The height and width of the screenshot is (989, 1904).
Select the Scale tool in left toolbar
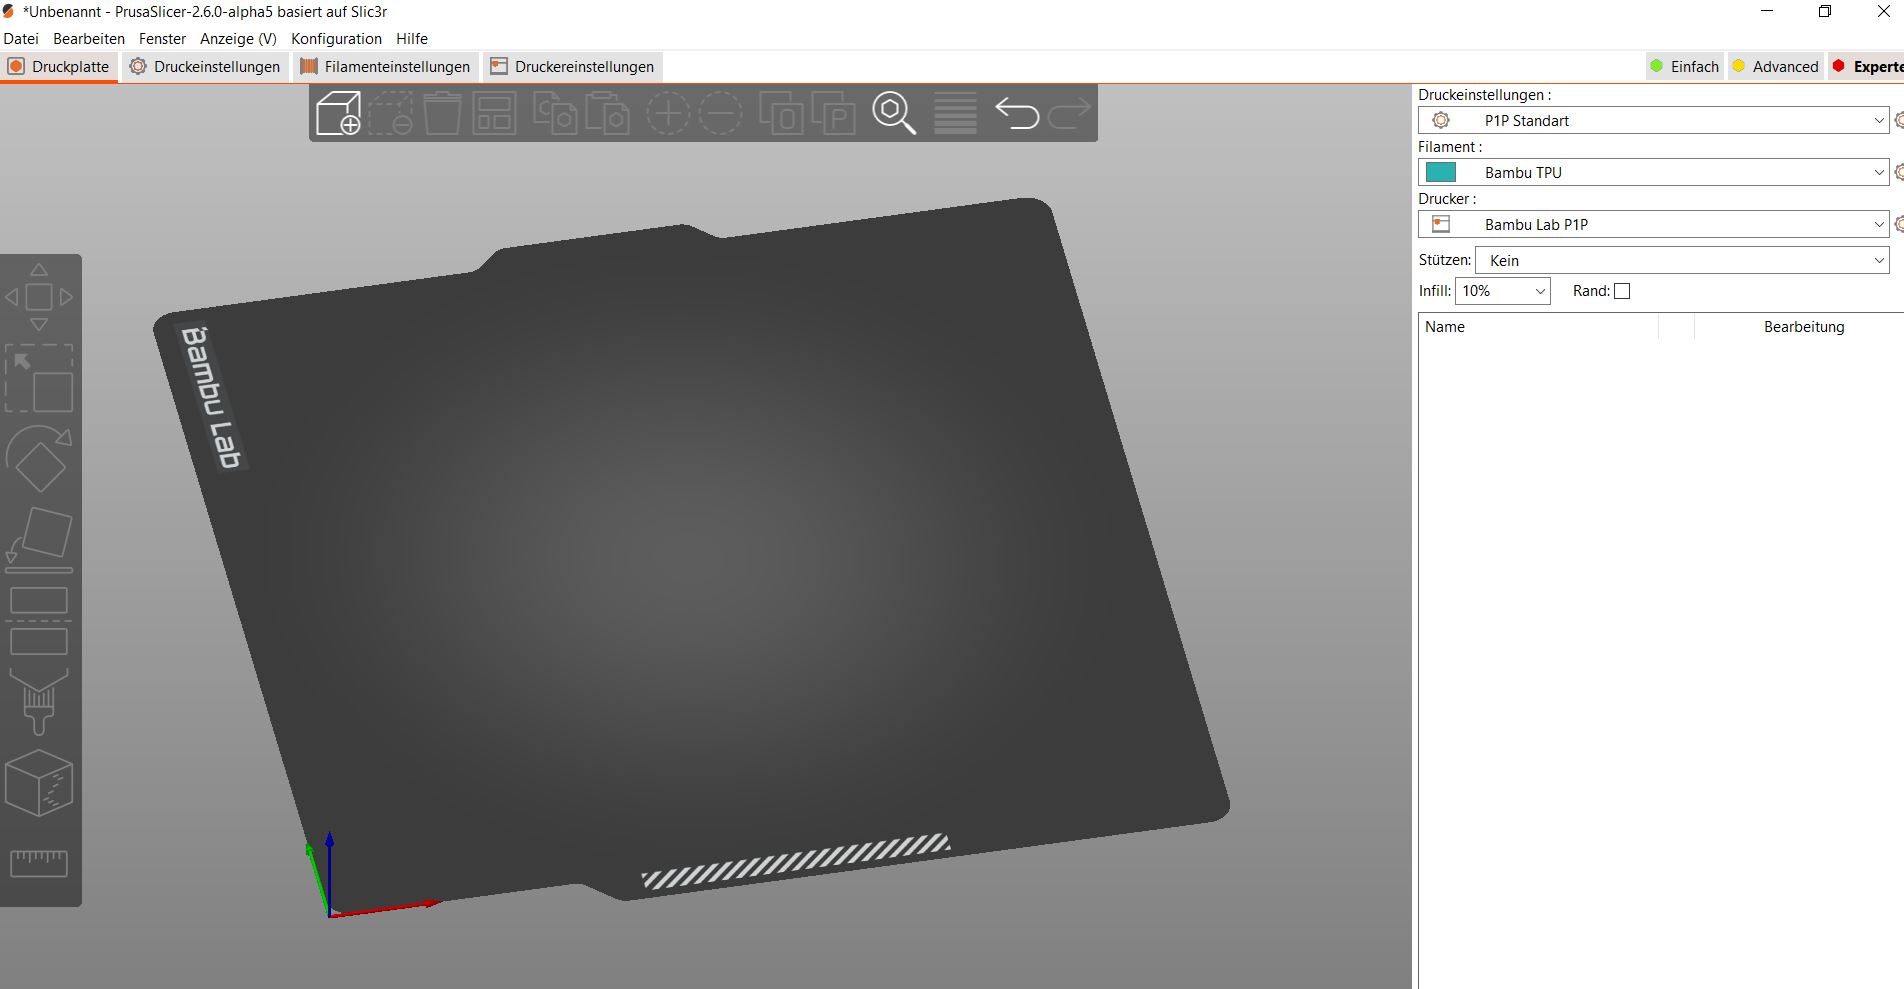pos(39,379)
